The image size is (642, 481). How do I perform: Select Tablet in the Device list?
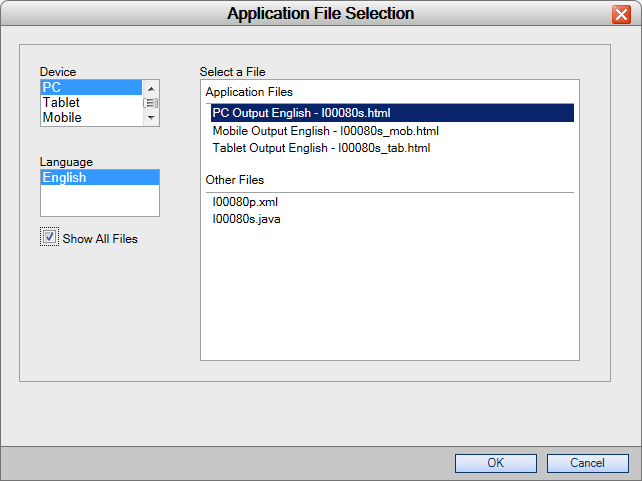click(91, 102)
